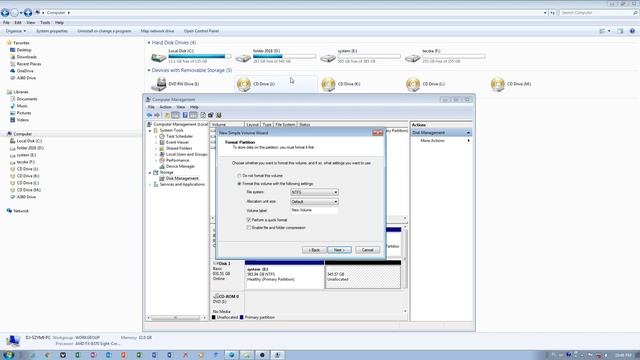
Task: Open Allocation unit size dropdown
Action: click(x=314, y=202)
